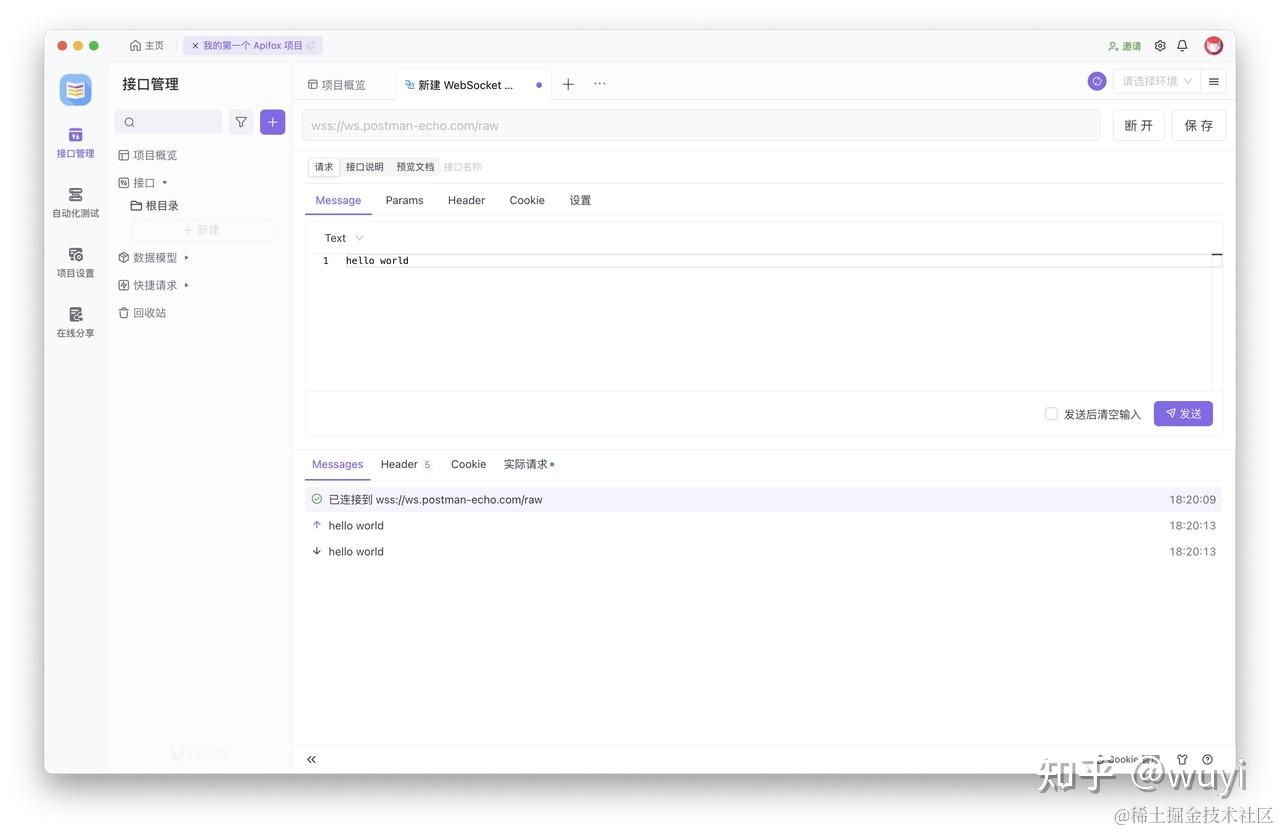The image size is (1280, 832).
Task: Go to the 主页 home tab
Action: tap(147, 46)
